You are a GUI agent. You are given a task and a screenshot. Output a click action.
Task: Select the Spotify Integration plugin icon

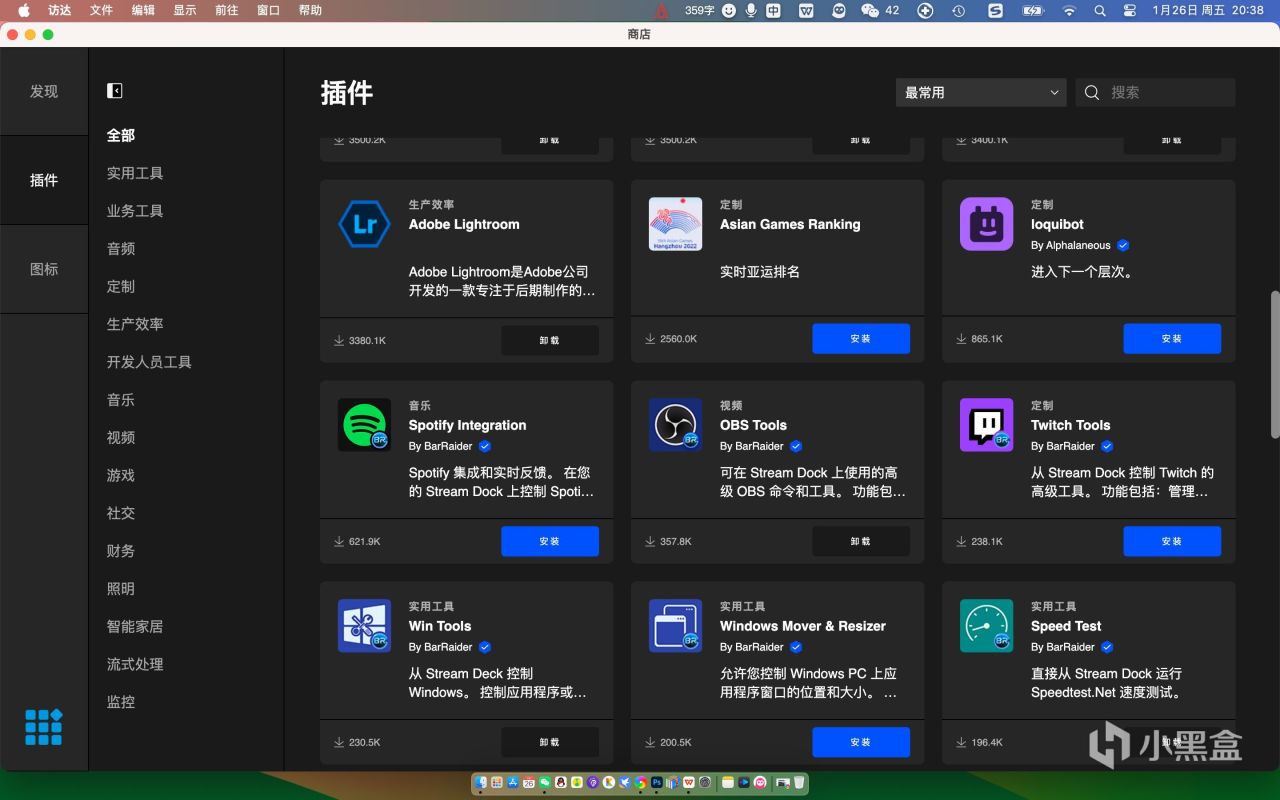click(x=364, y=425)
